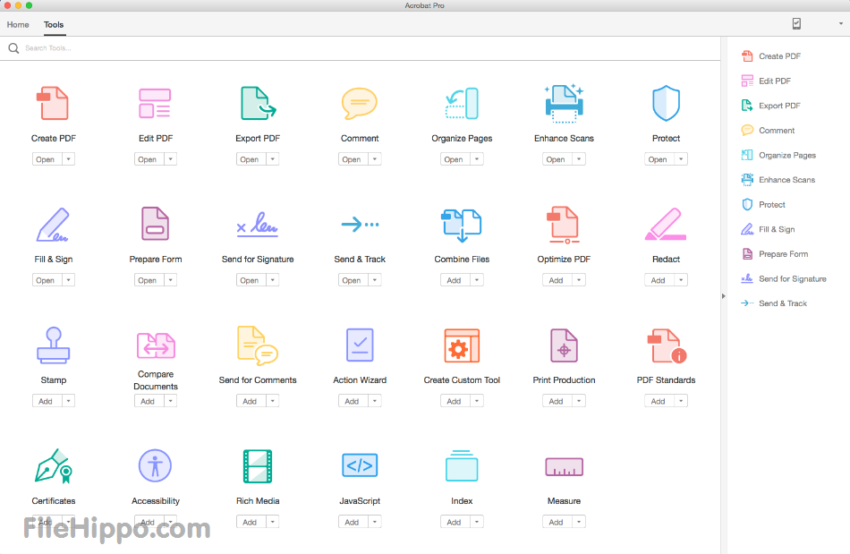Viewport: 850px width, 554px height.
Task: Select the JavaScript code icon
Action: coord(359,465)
